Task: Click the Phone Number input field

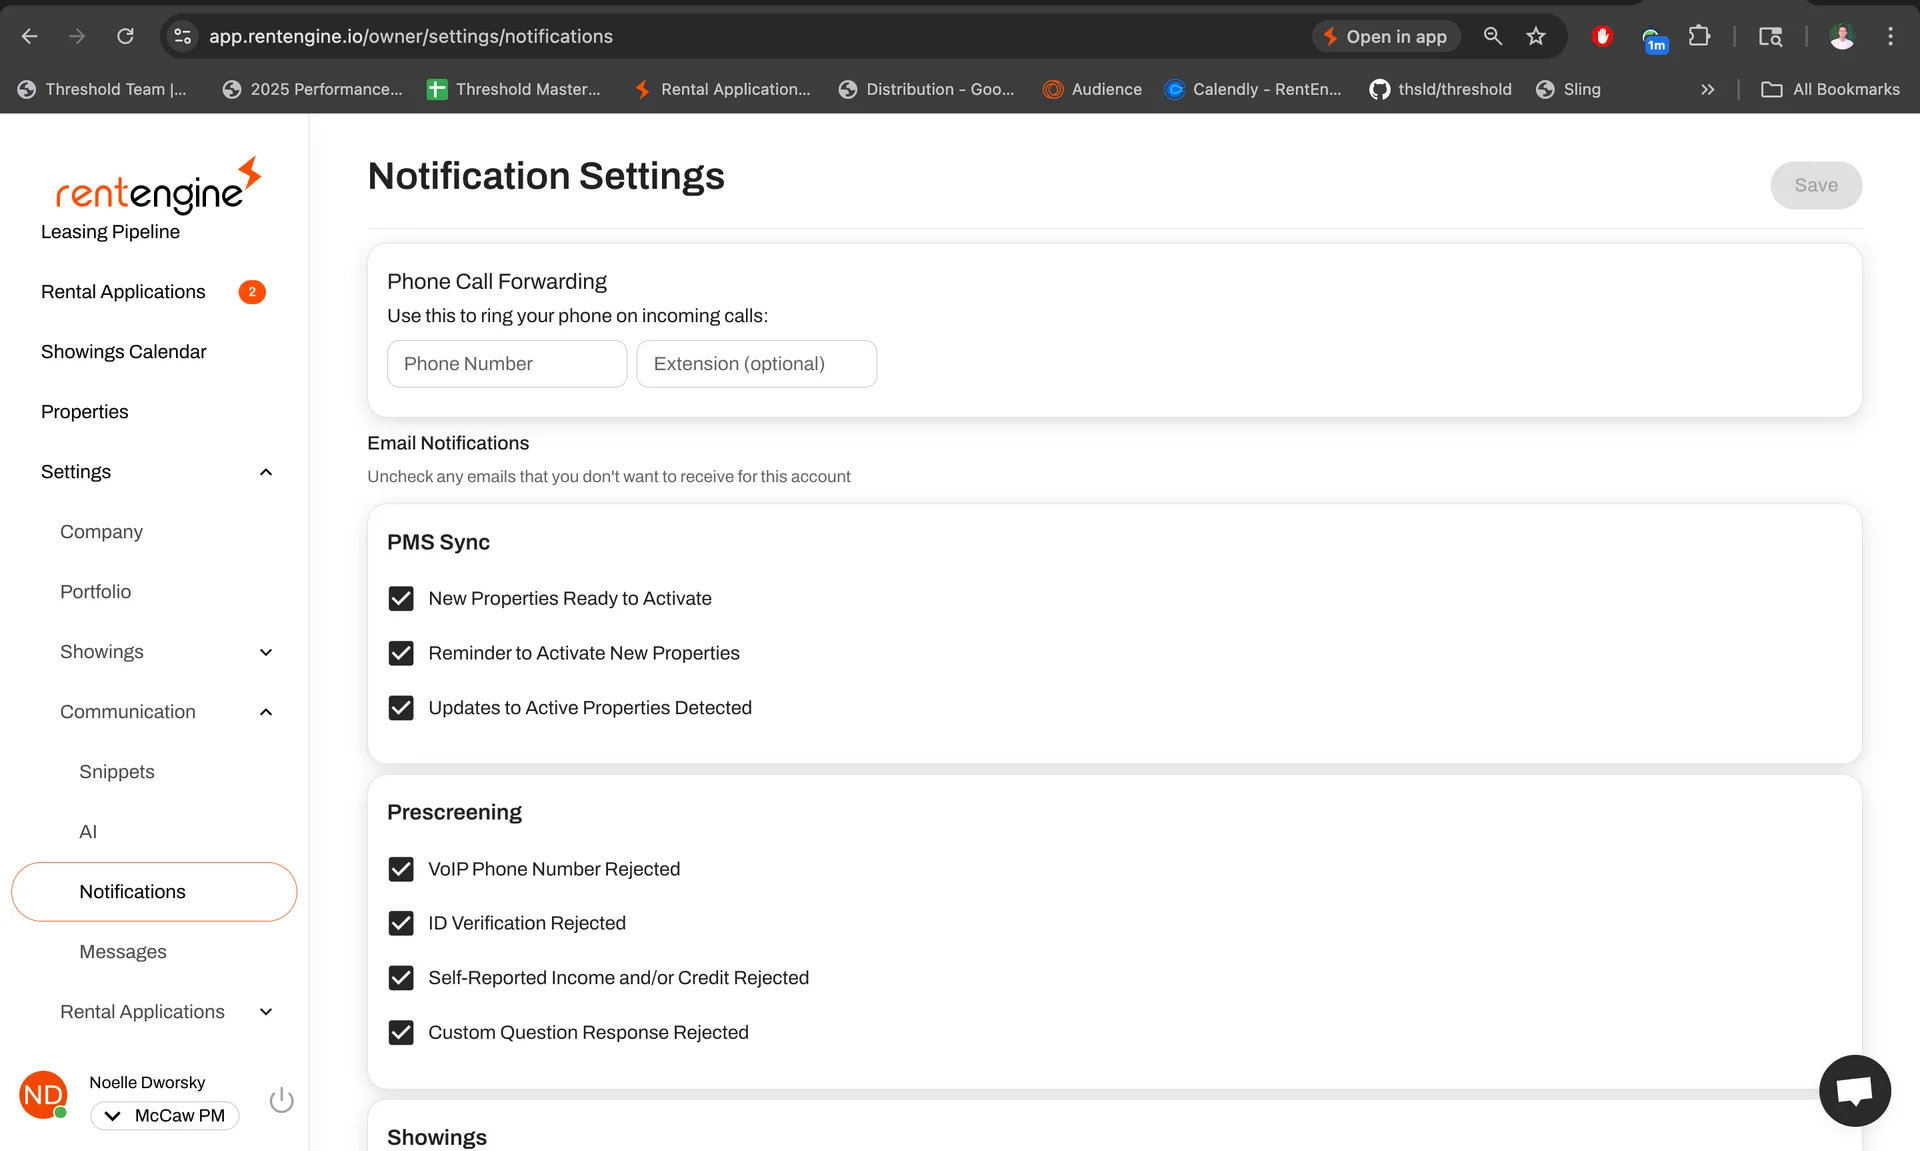Action: coord(506,363)
